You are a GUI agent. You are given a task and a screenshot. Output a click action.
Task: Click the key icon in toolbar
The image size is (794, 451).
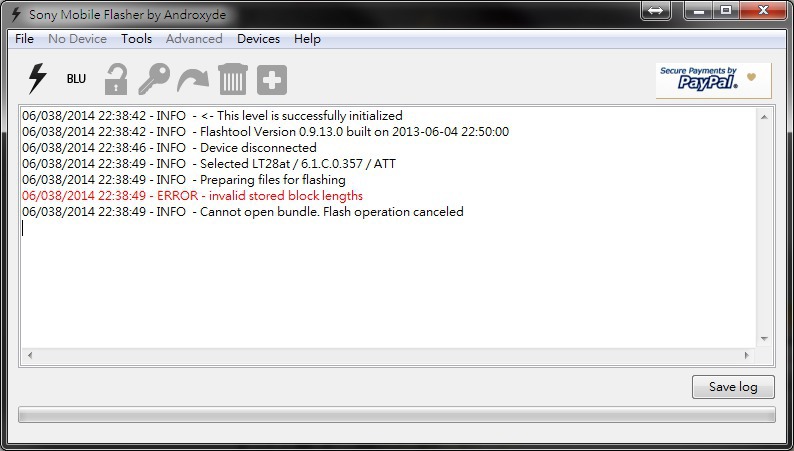154,79
